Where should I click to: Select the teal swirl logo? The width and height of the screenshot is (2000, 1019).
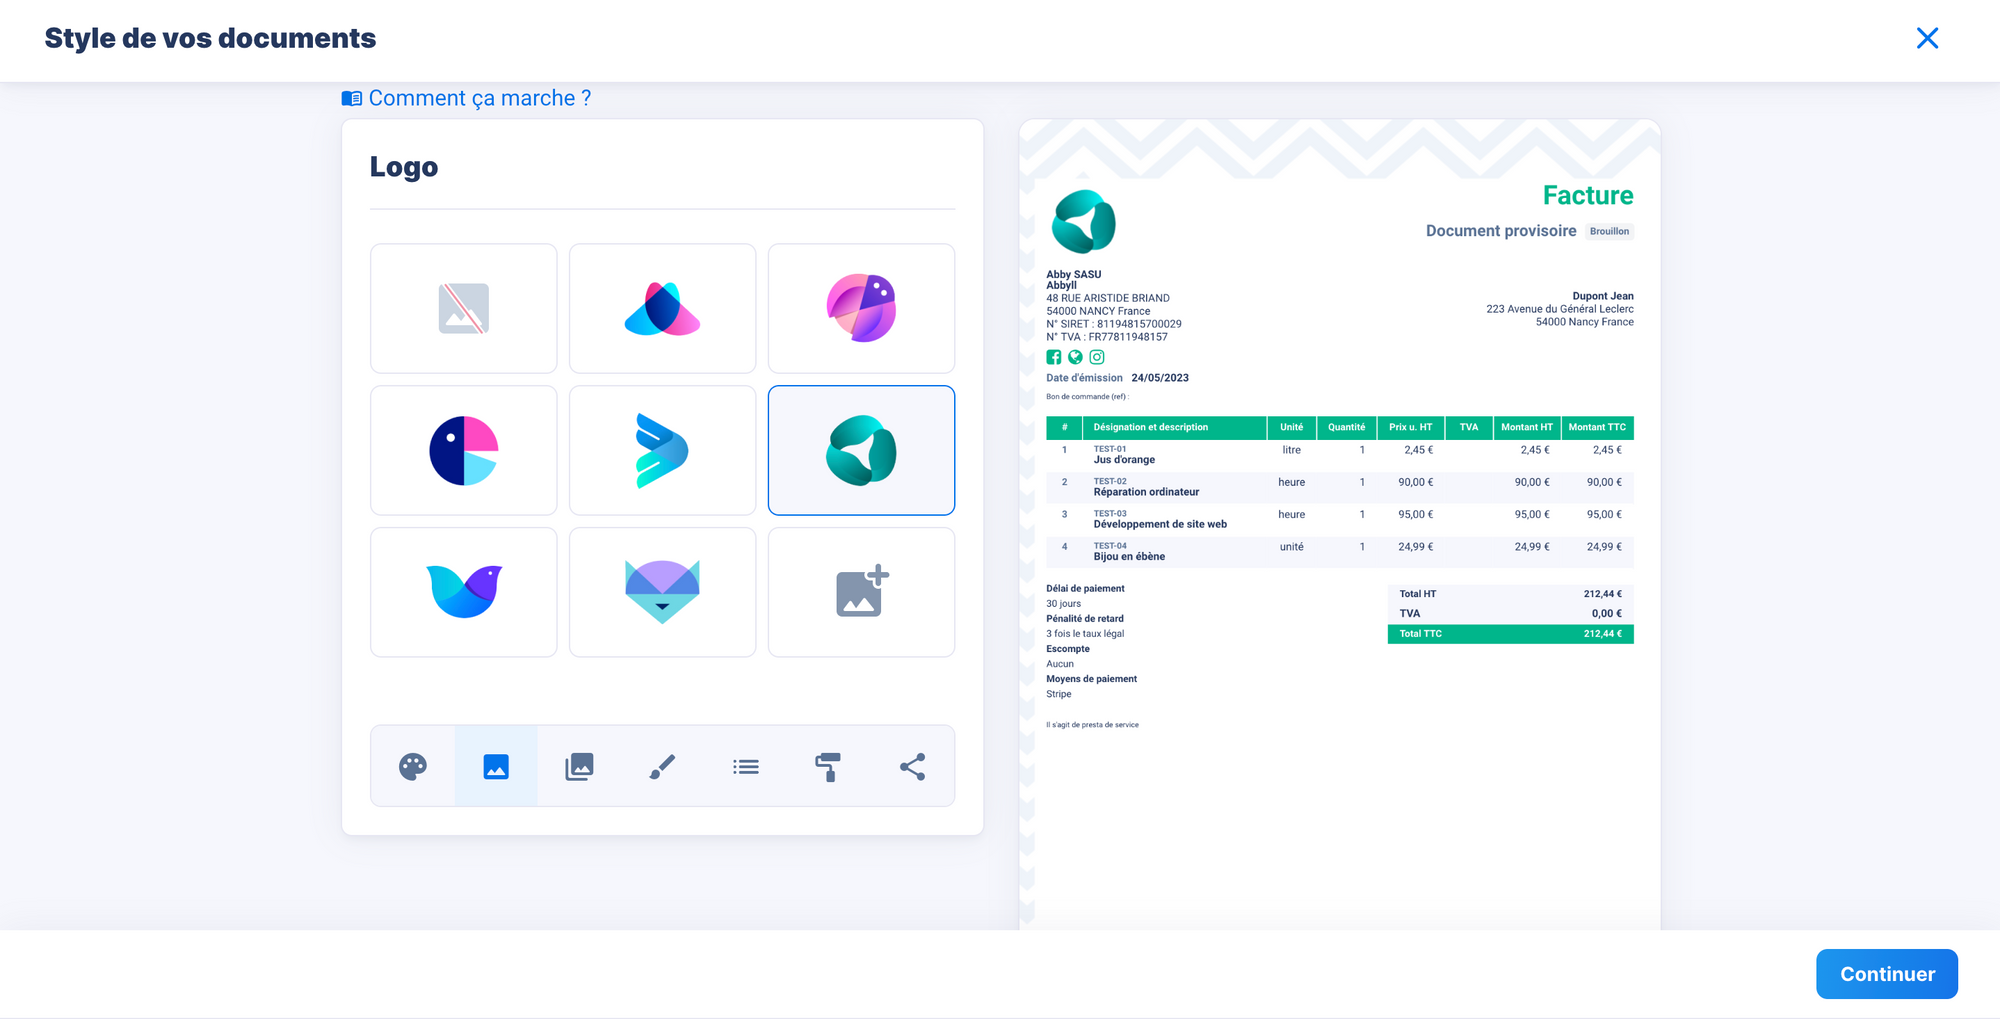coord(861,450)
